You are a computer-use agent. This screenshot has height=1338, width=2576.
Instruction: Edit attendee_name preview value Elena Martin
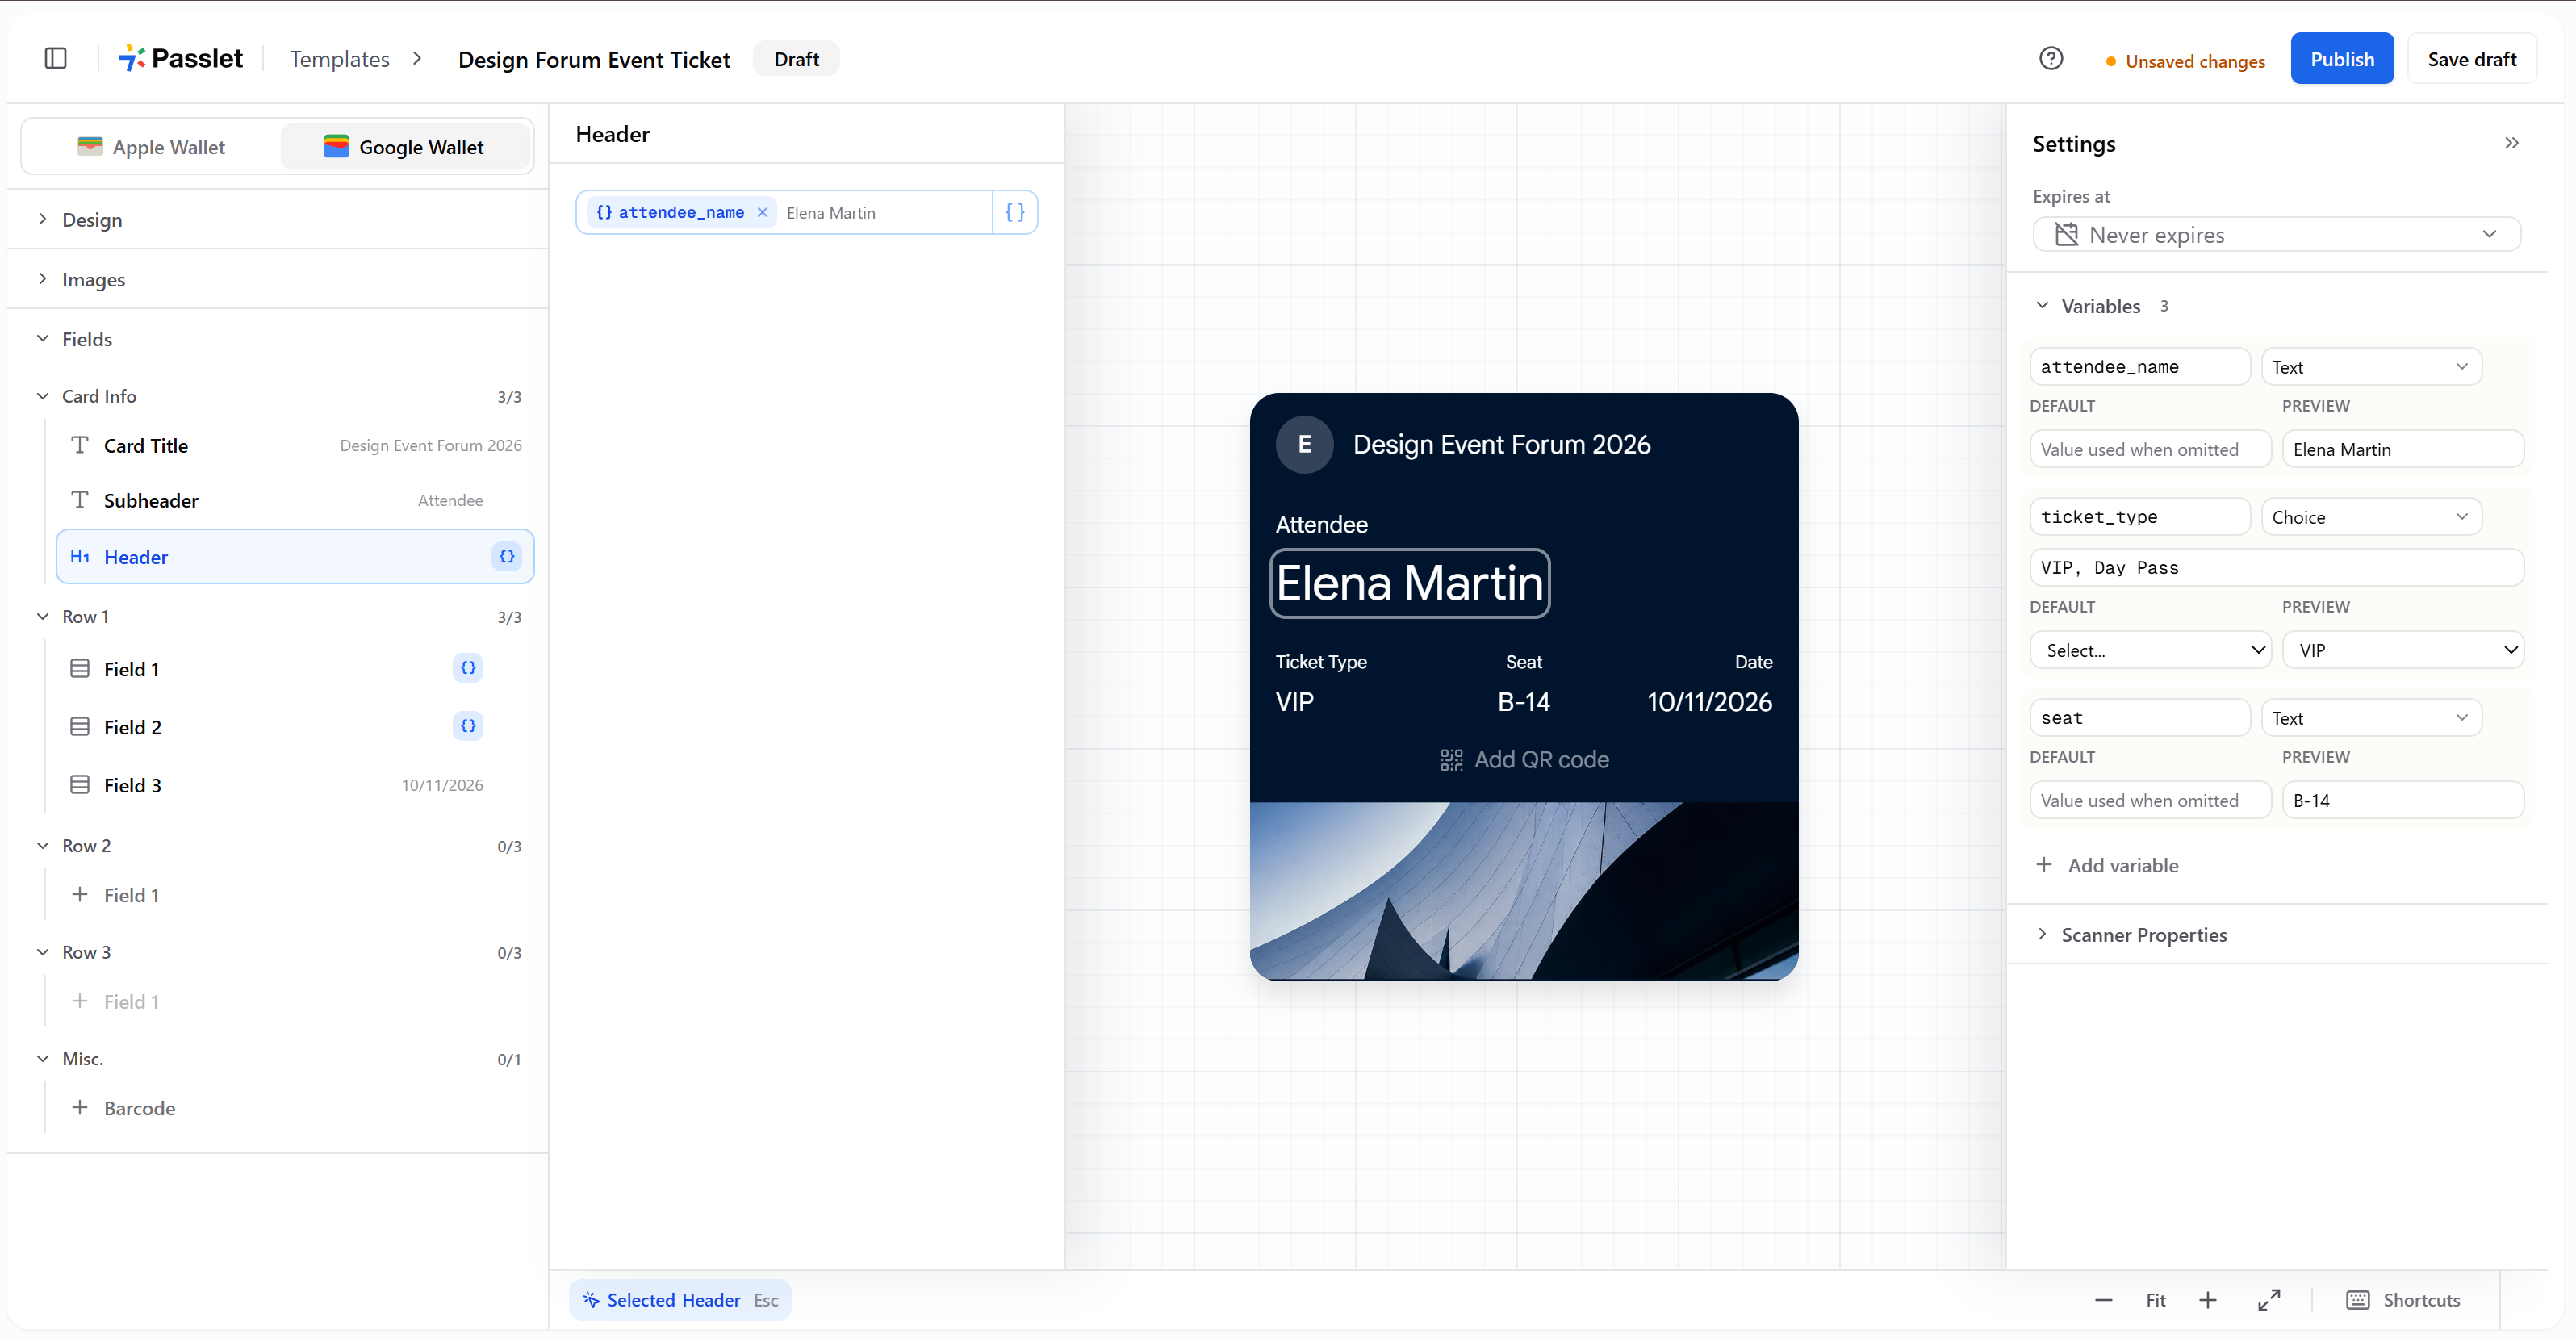pos(2403,449)
